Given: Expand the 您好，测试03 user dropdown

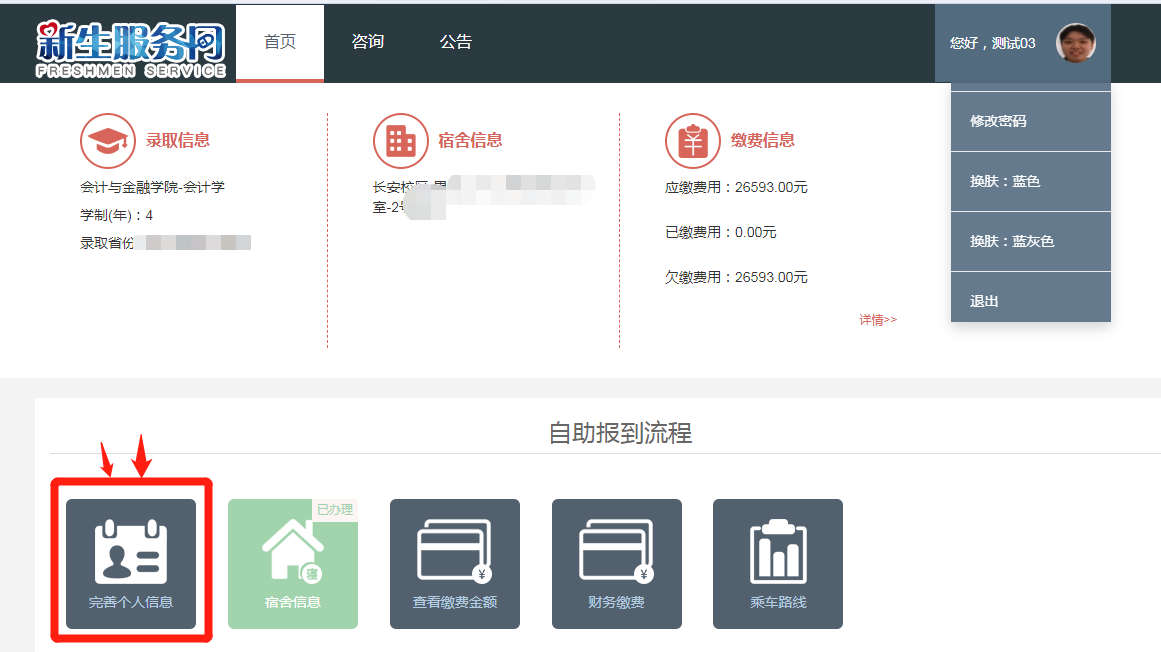Looking at the screenshot, I should click(992, 43).
